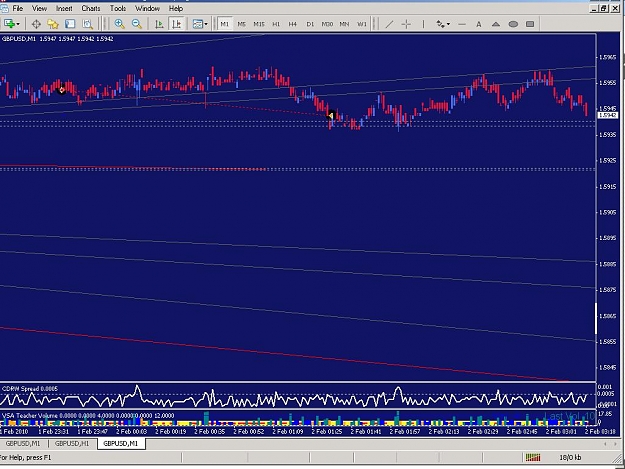Click the 1.5942 current price label
Image resolution: width=625 pixels, height=469 pixels.
click(607, 115)
